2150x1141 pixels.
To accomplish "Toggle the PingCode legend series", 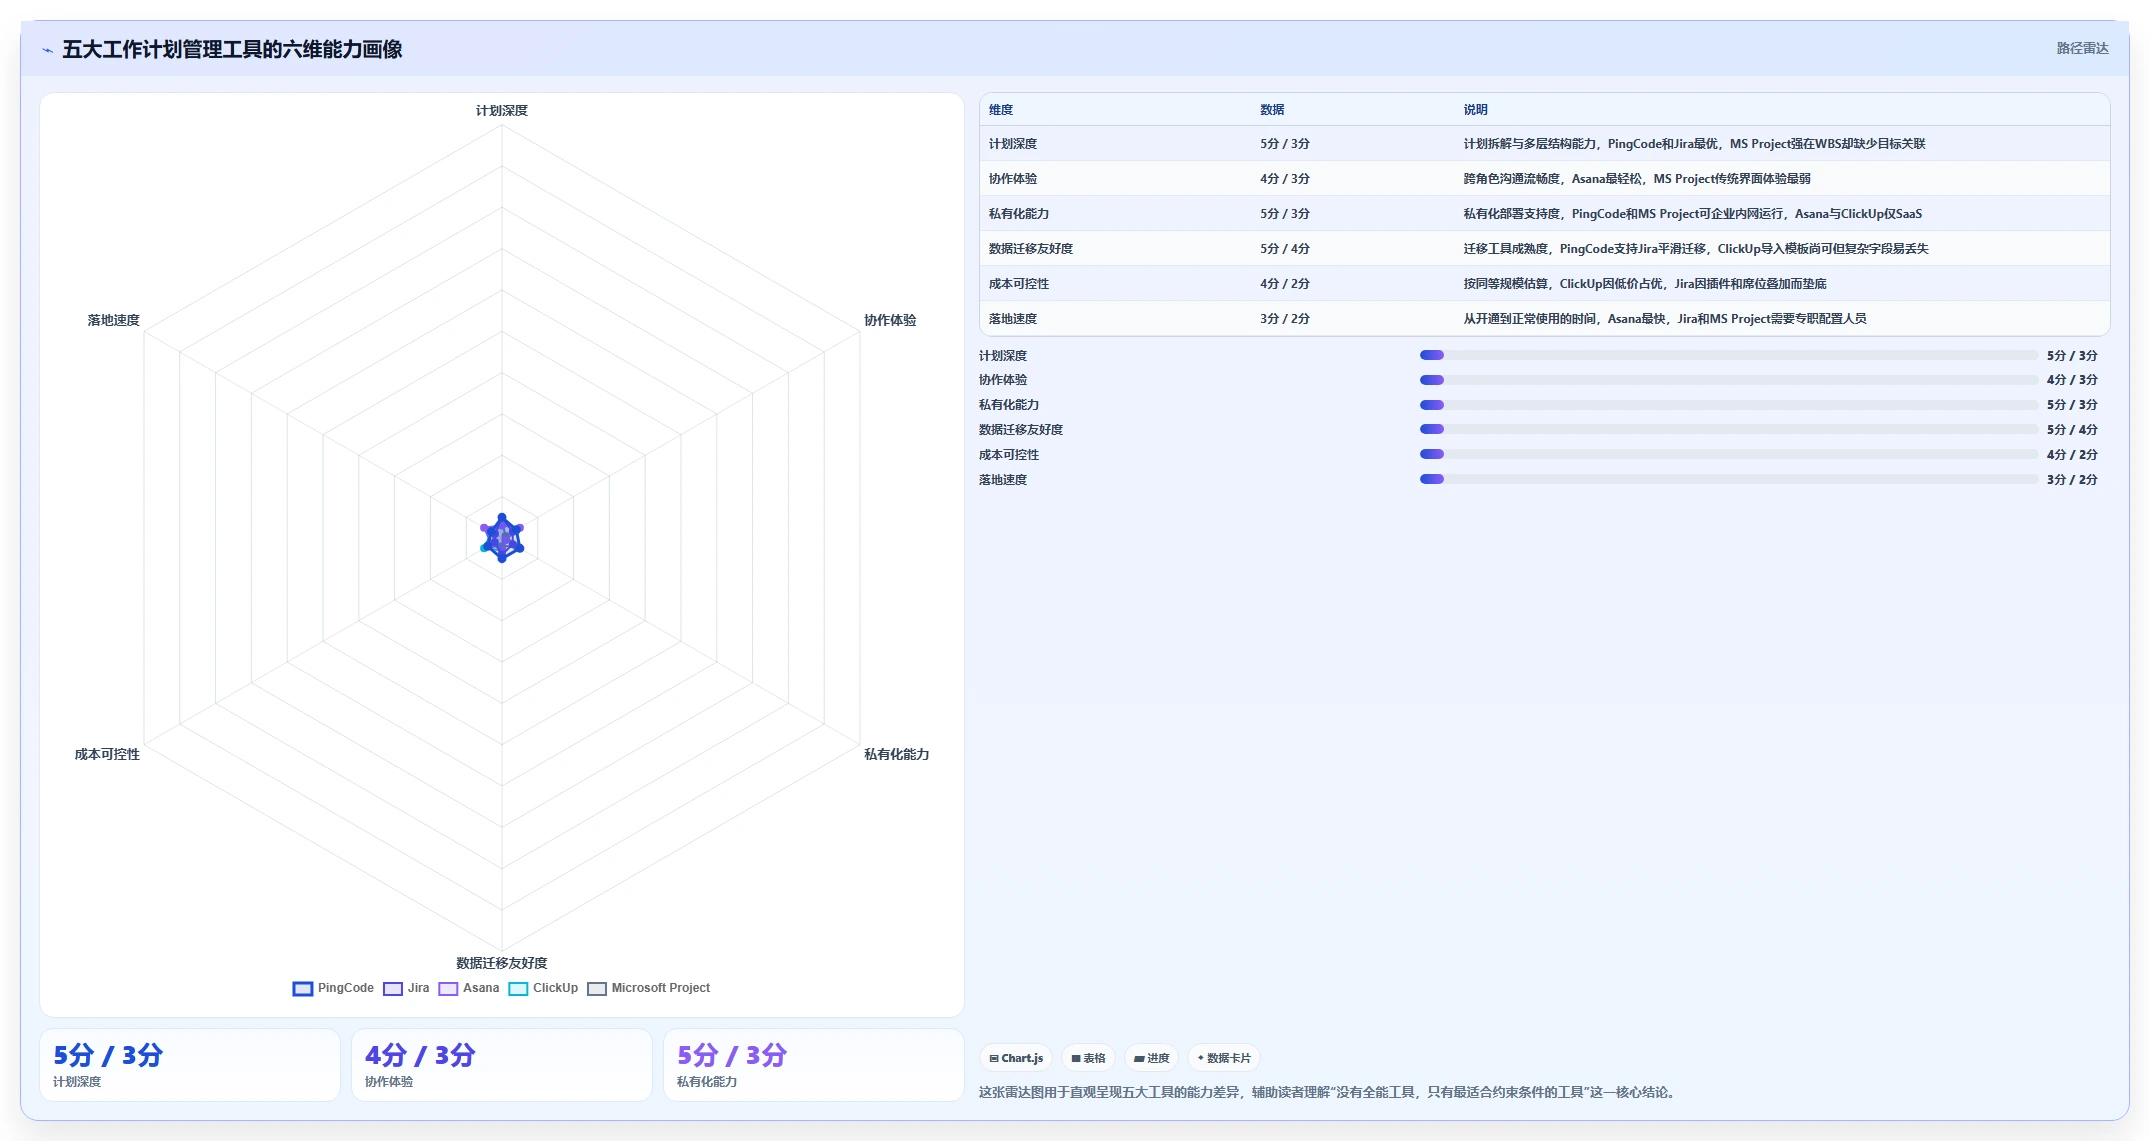I will pos(333,988).
